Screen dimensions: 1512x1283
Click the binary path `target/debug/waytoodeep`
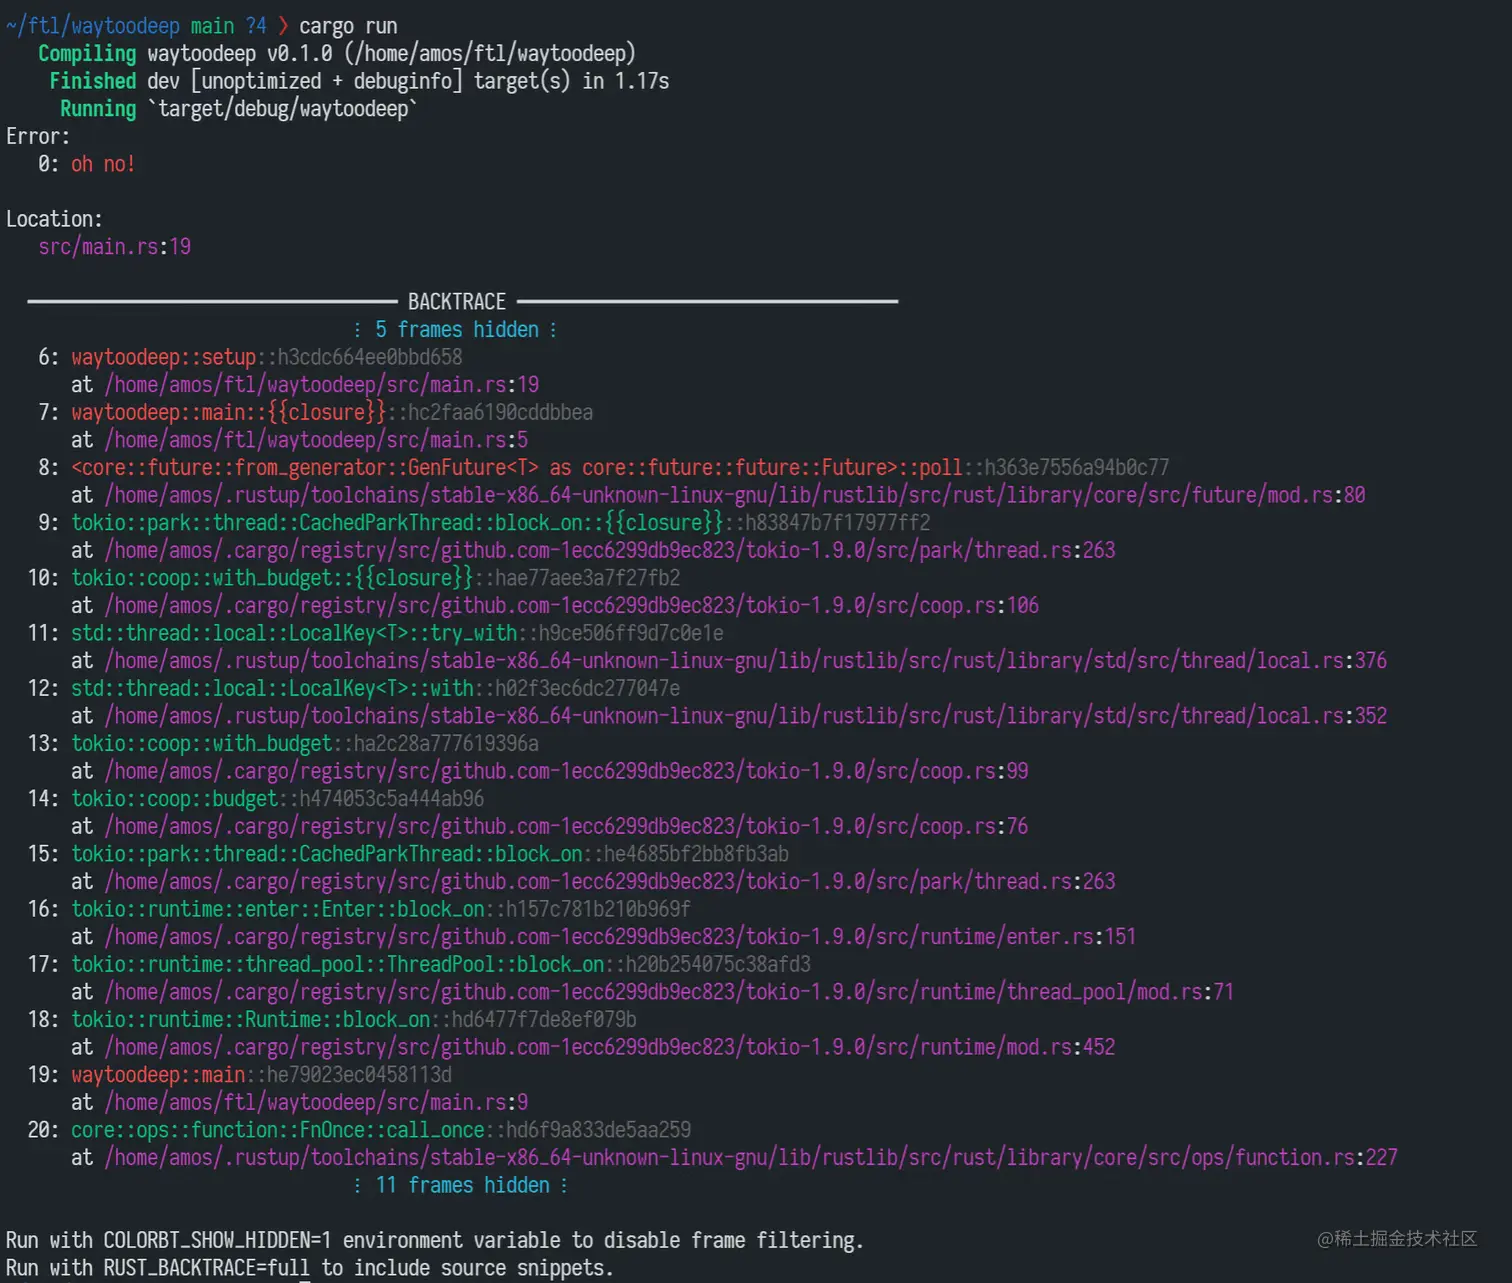point(283,109)
